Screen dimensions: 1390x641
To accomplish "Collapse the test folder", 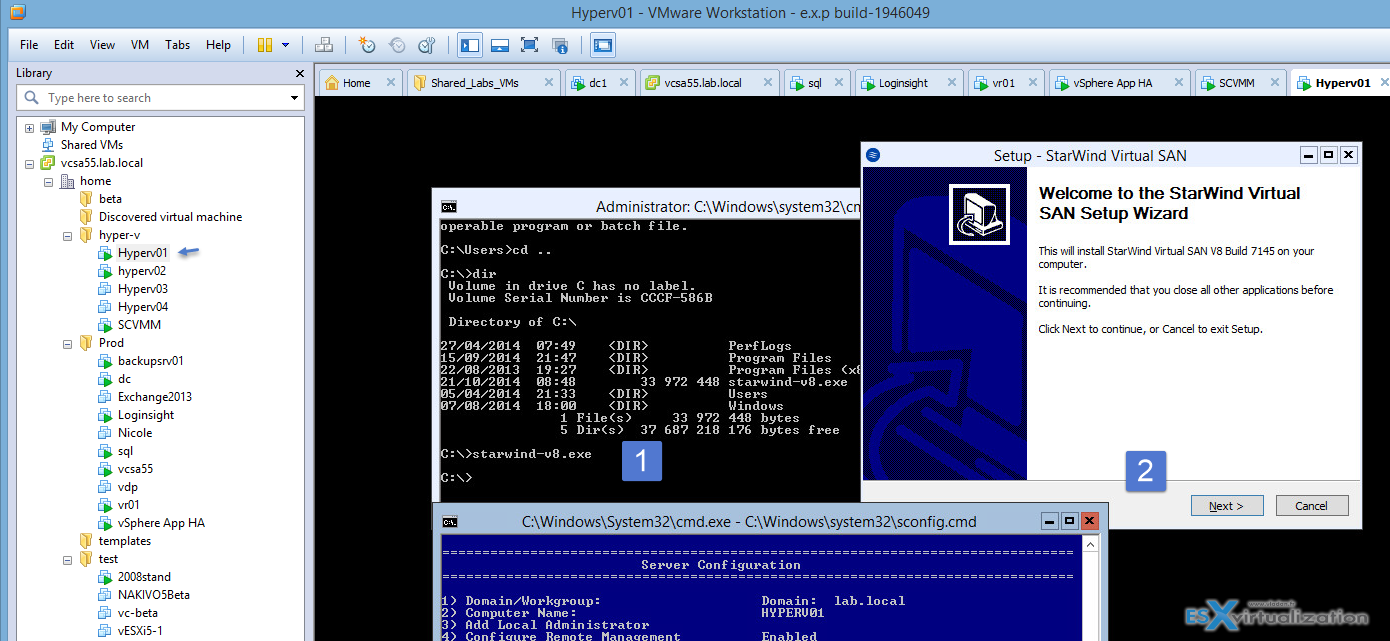I will click(67, 560).
